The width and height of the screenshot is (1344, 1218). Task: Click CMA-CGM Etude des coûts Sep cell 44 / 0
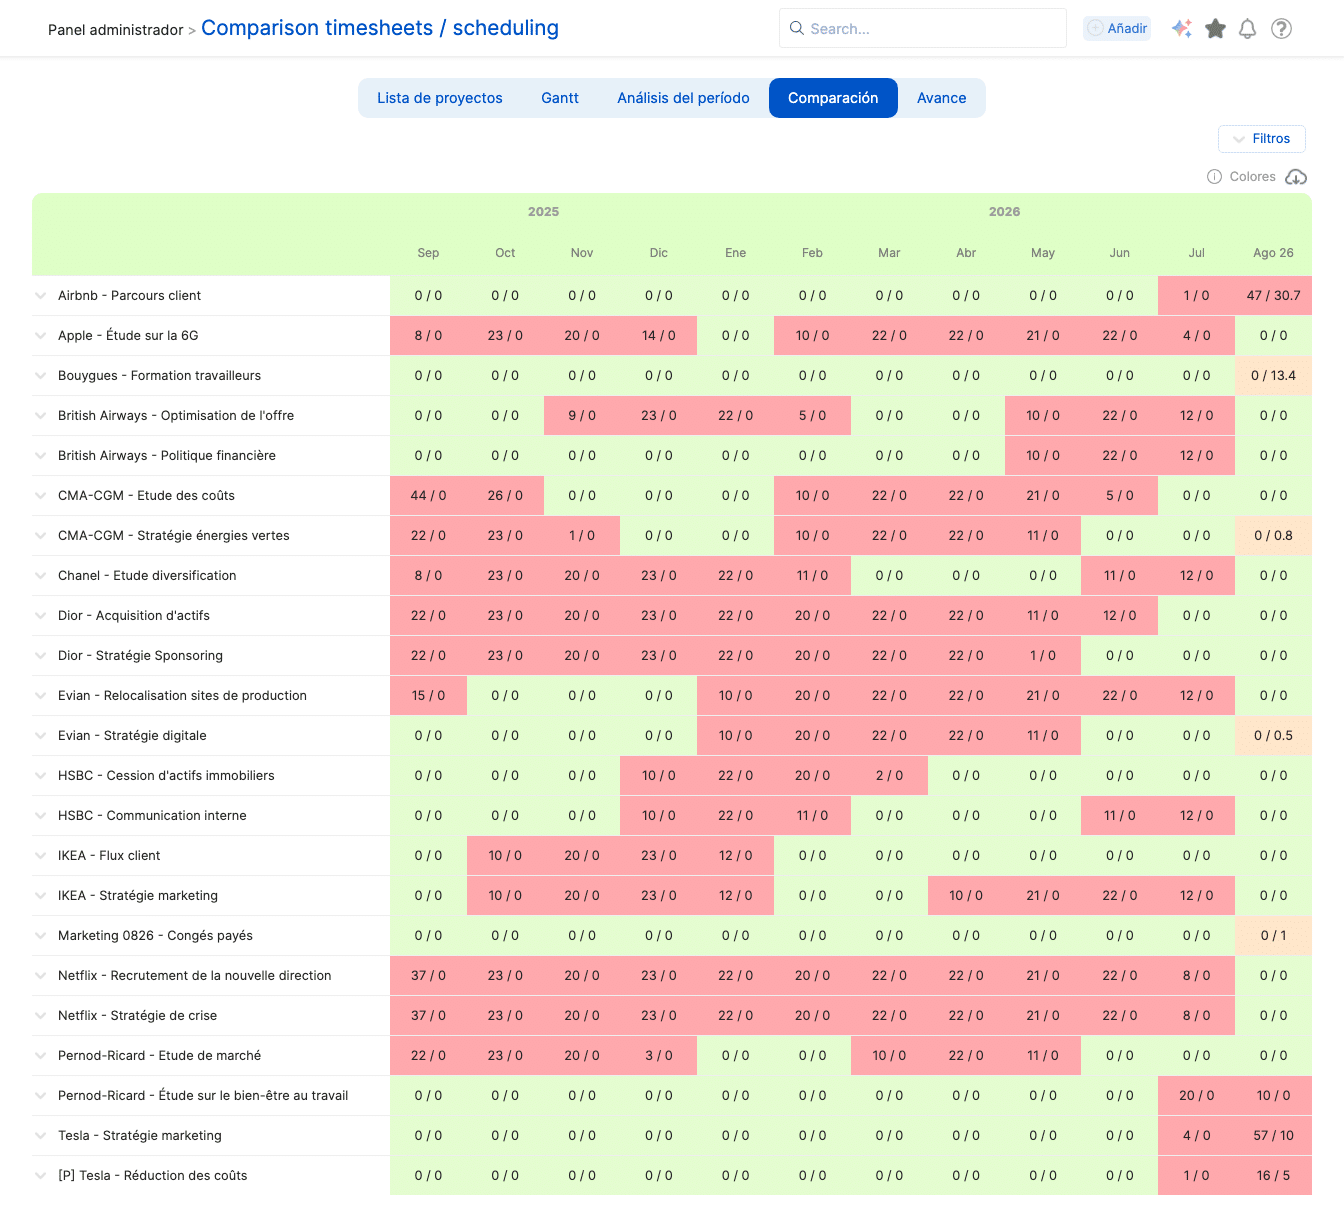428,496
